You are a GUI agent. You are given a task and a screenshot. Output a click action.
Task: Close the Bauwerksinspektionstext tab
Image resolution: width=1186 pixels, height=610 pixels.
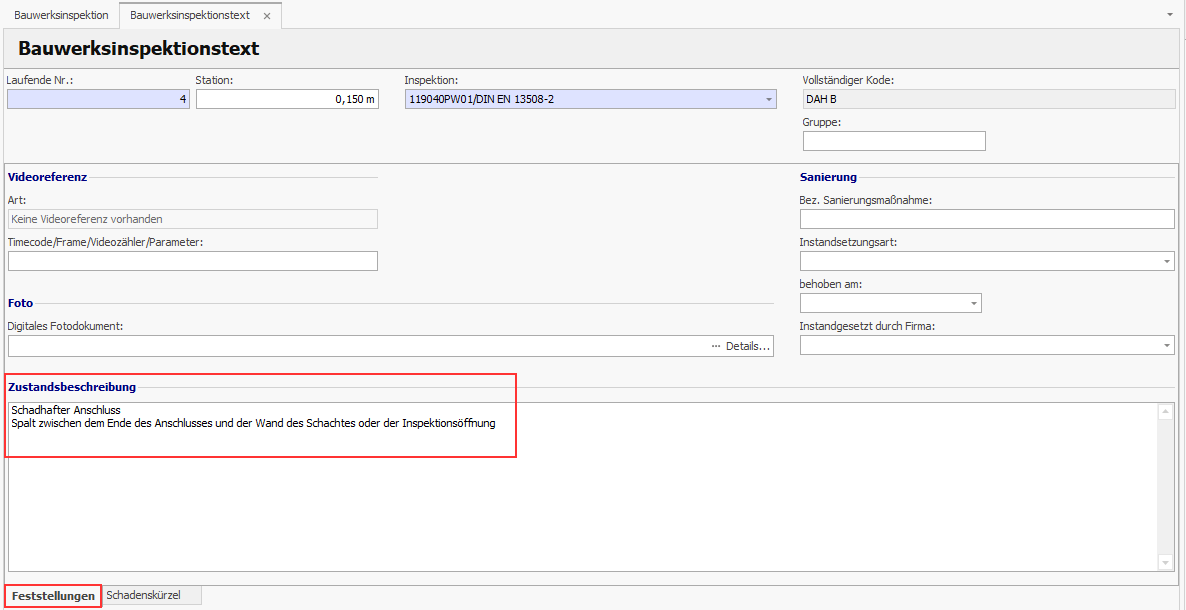267,16
